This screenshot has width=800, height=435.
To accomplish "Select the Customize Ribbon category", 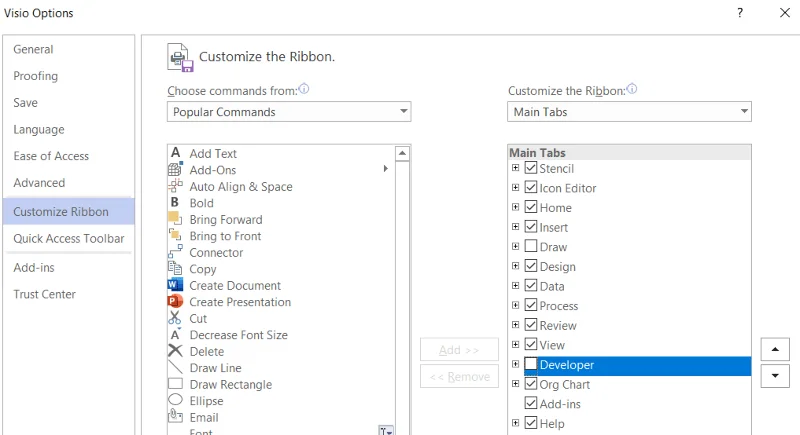I will [x=68, y=212].
